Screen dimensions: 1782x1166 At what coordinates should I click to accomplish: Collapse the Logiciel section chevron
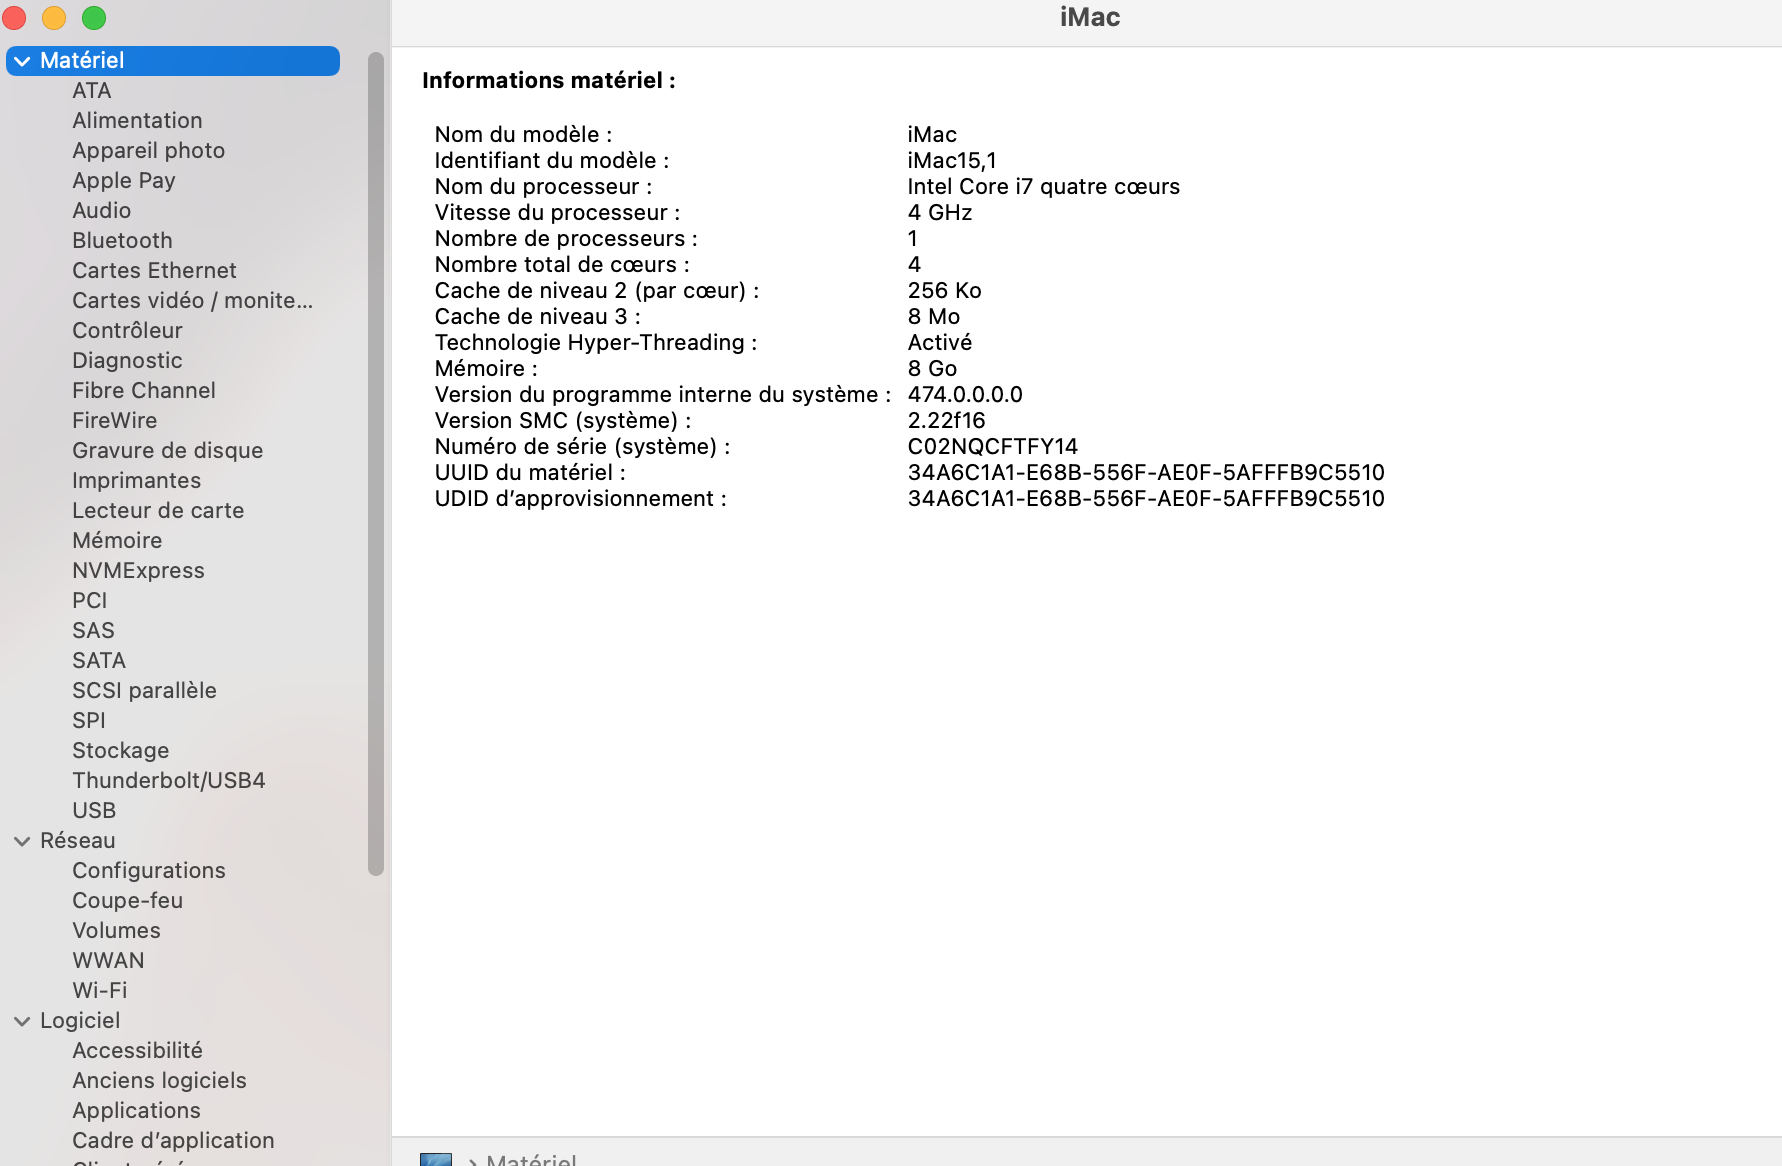[x=22, y=1021]
